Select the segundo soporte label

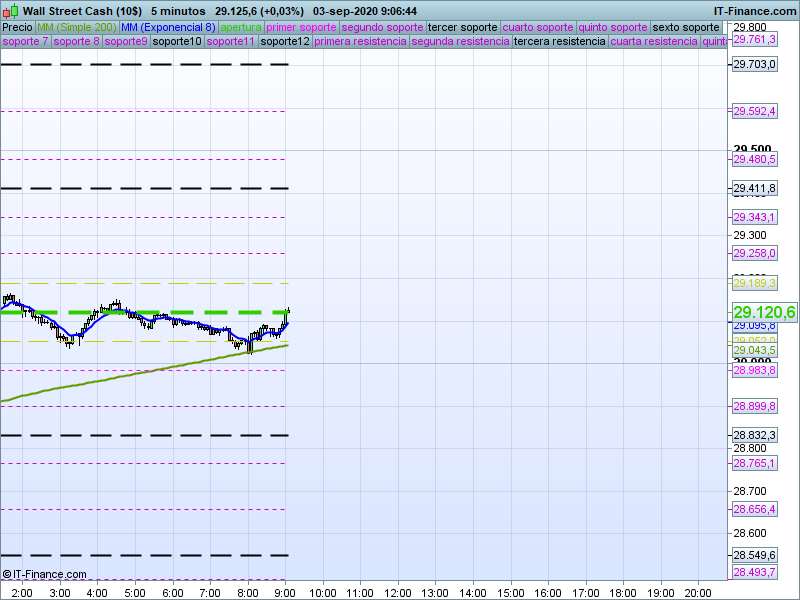(382, 27)
